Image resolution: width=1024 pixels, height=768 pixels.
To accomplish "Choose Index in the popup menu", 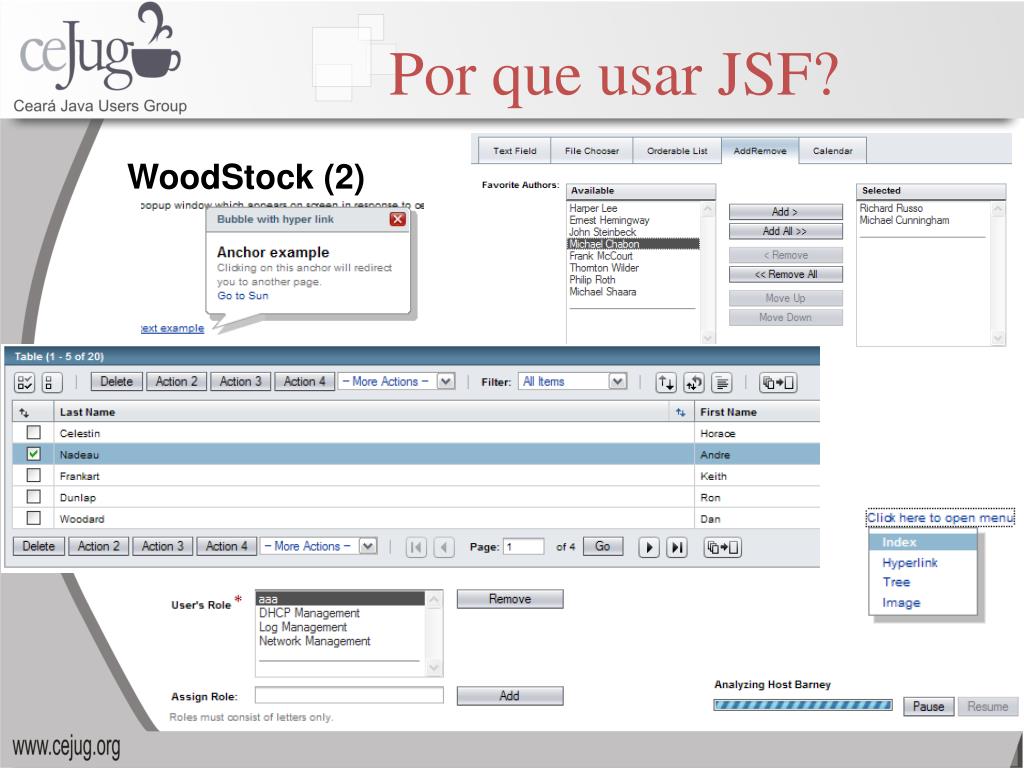I will 923,542.
